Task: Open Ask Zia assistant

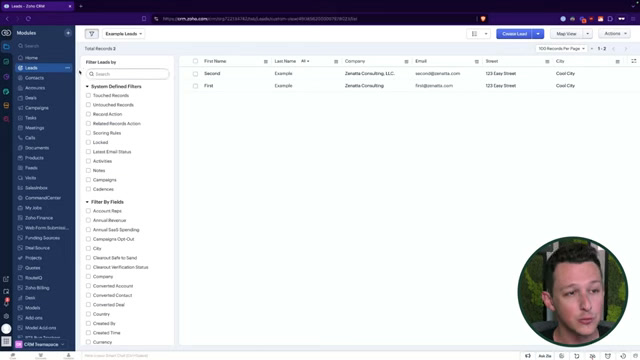Action: (544, 356)
